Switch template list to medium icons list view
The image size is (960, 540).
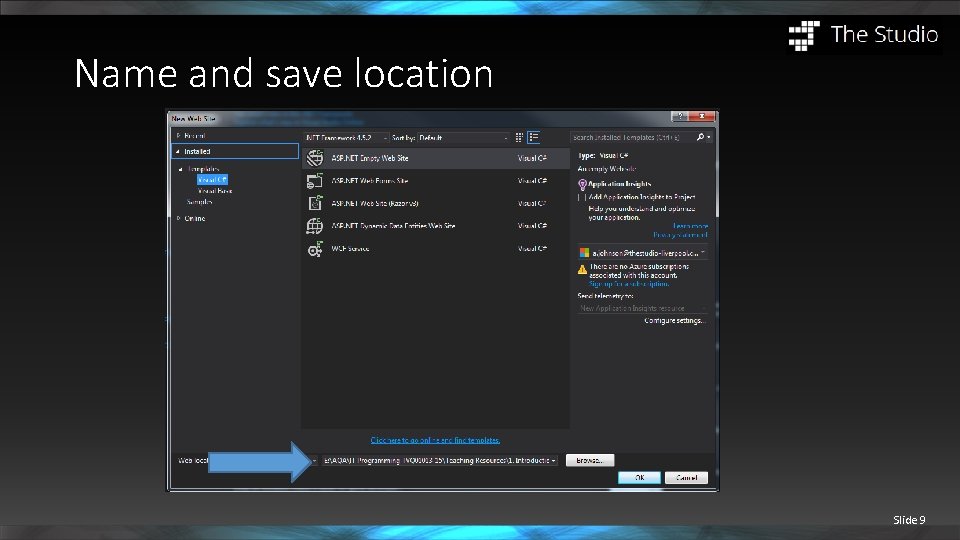(x=534, y=138)
